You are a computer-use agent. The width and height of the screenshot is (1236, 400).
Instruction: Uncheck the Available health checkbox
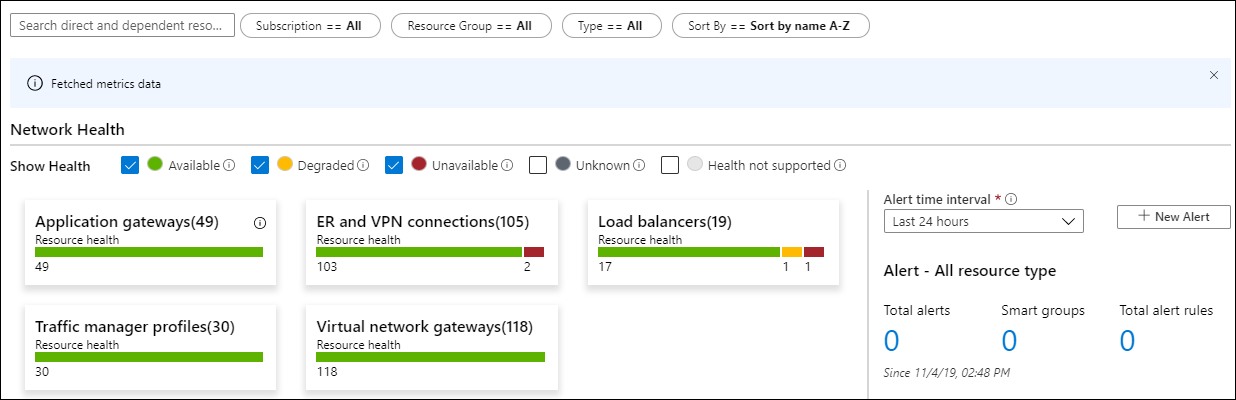click(130, 165)
